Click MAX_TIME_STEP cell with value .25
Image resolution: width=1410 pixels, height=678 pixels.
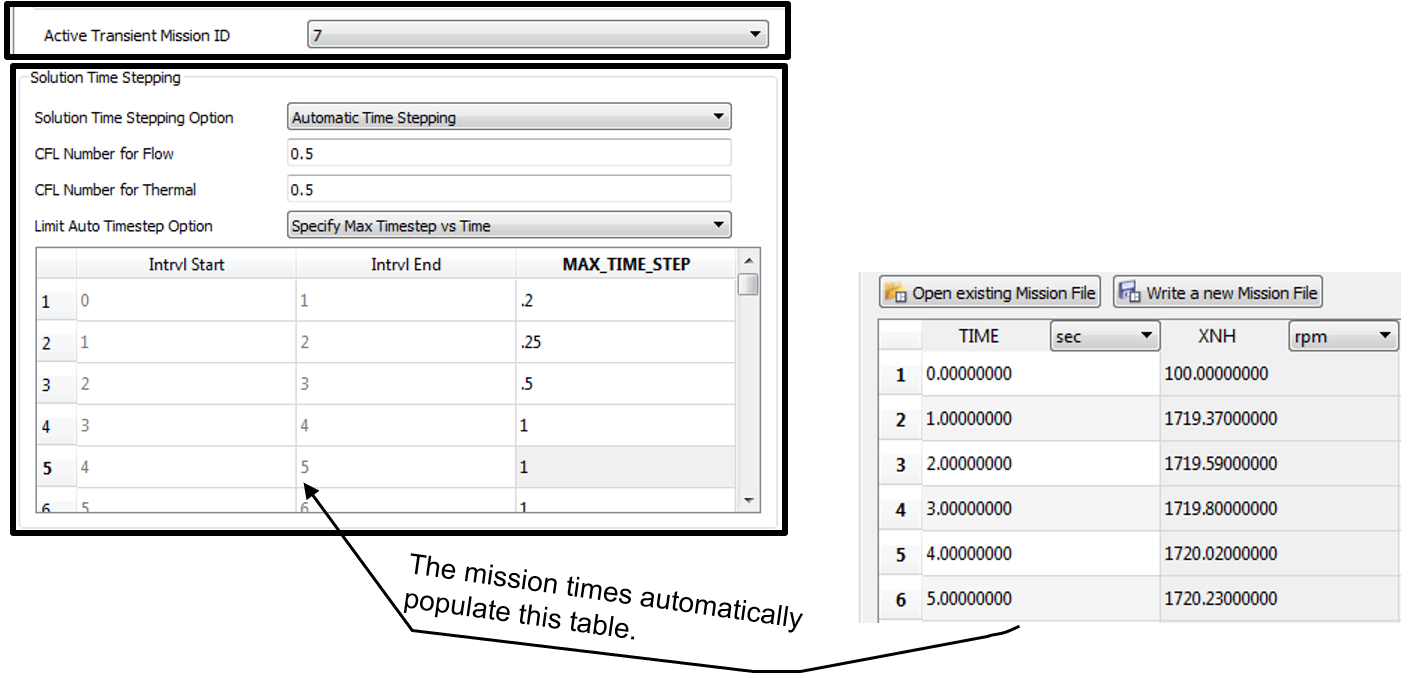626,342
